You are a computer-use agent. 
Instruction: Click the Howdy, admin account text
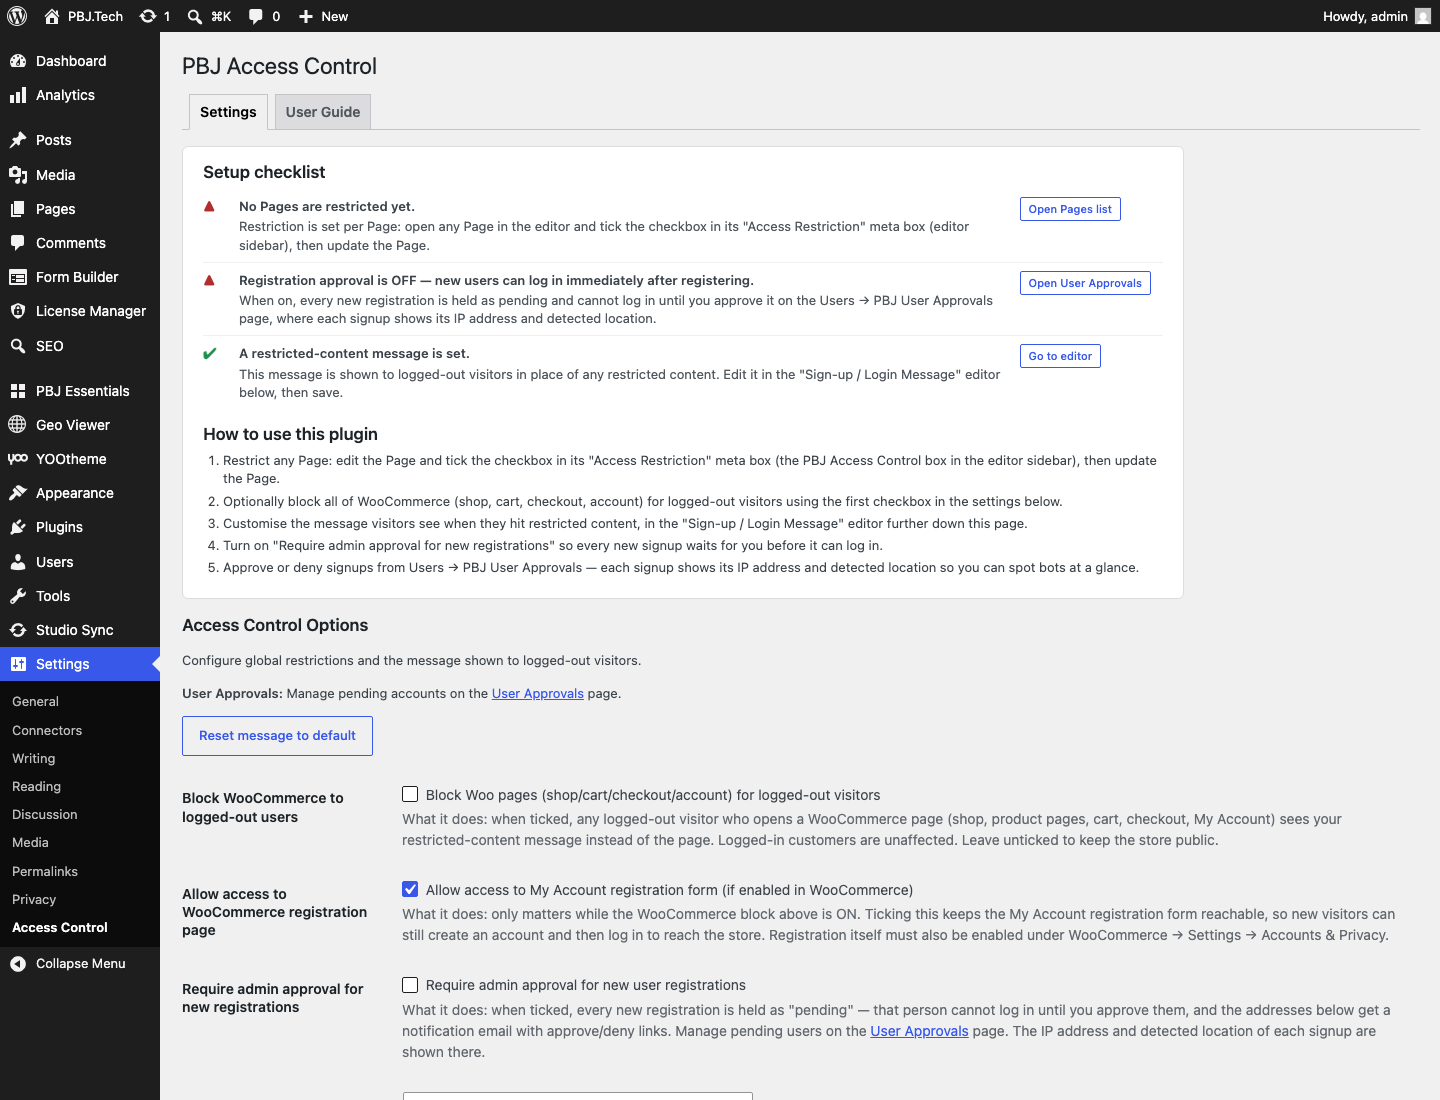click(1365, 16)
